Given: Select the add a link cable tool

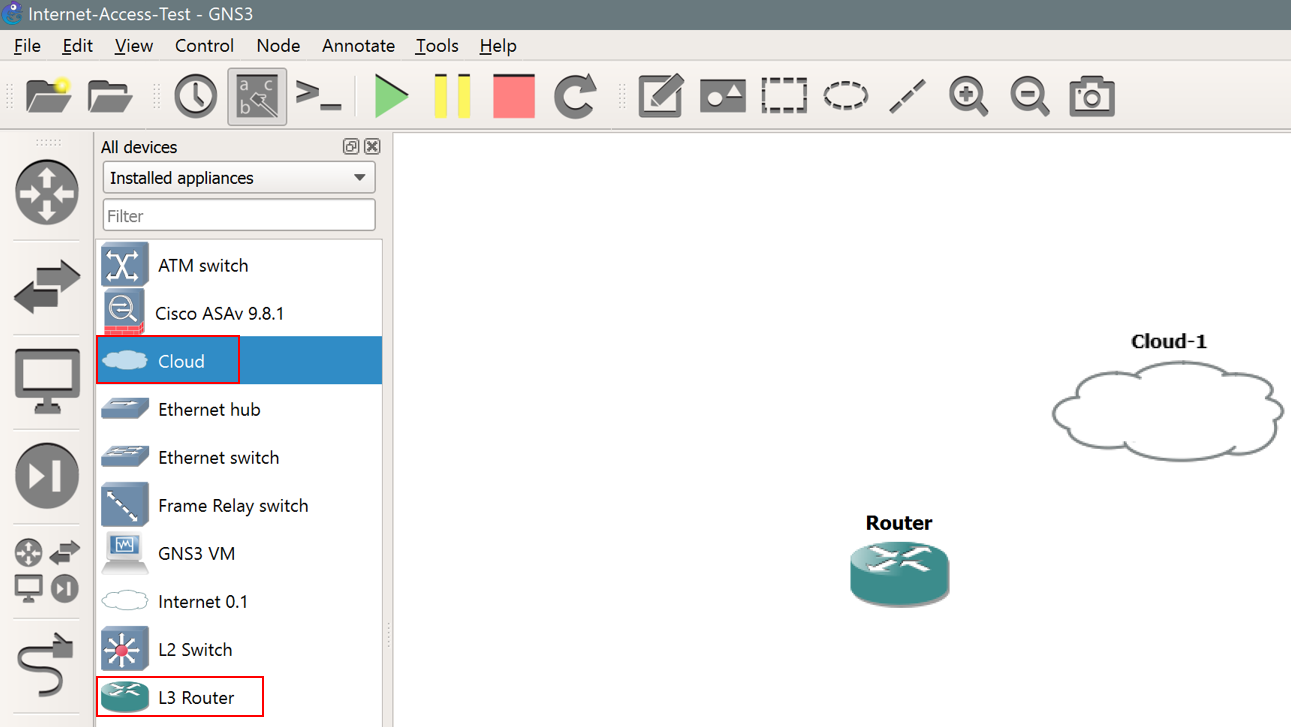Looking at the screenshot, I should (46, 664).
